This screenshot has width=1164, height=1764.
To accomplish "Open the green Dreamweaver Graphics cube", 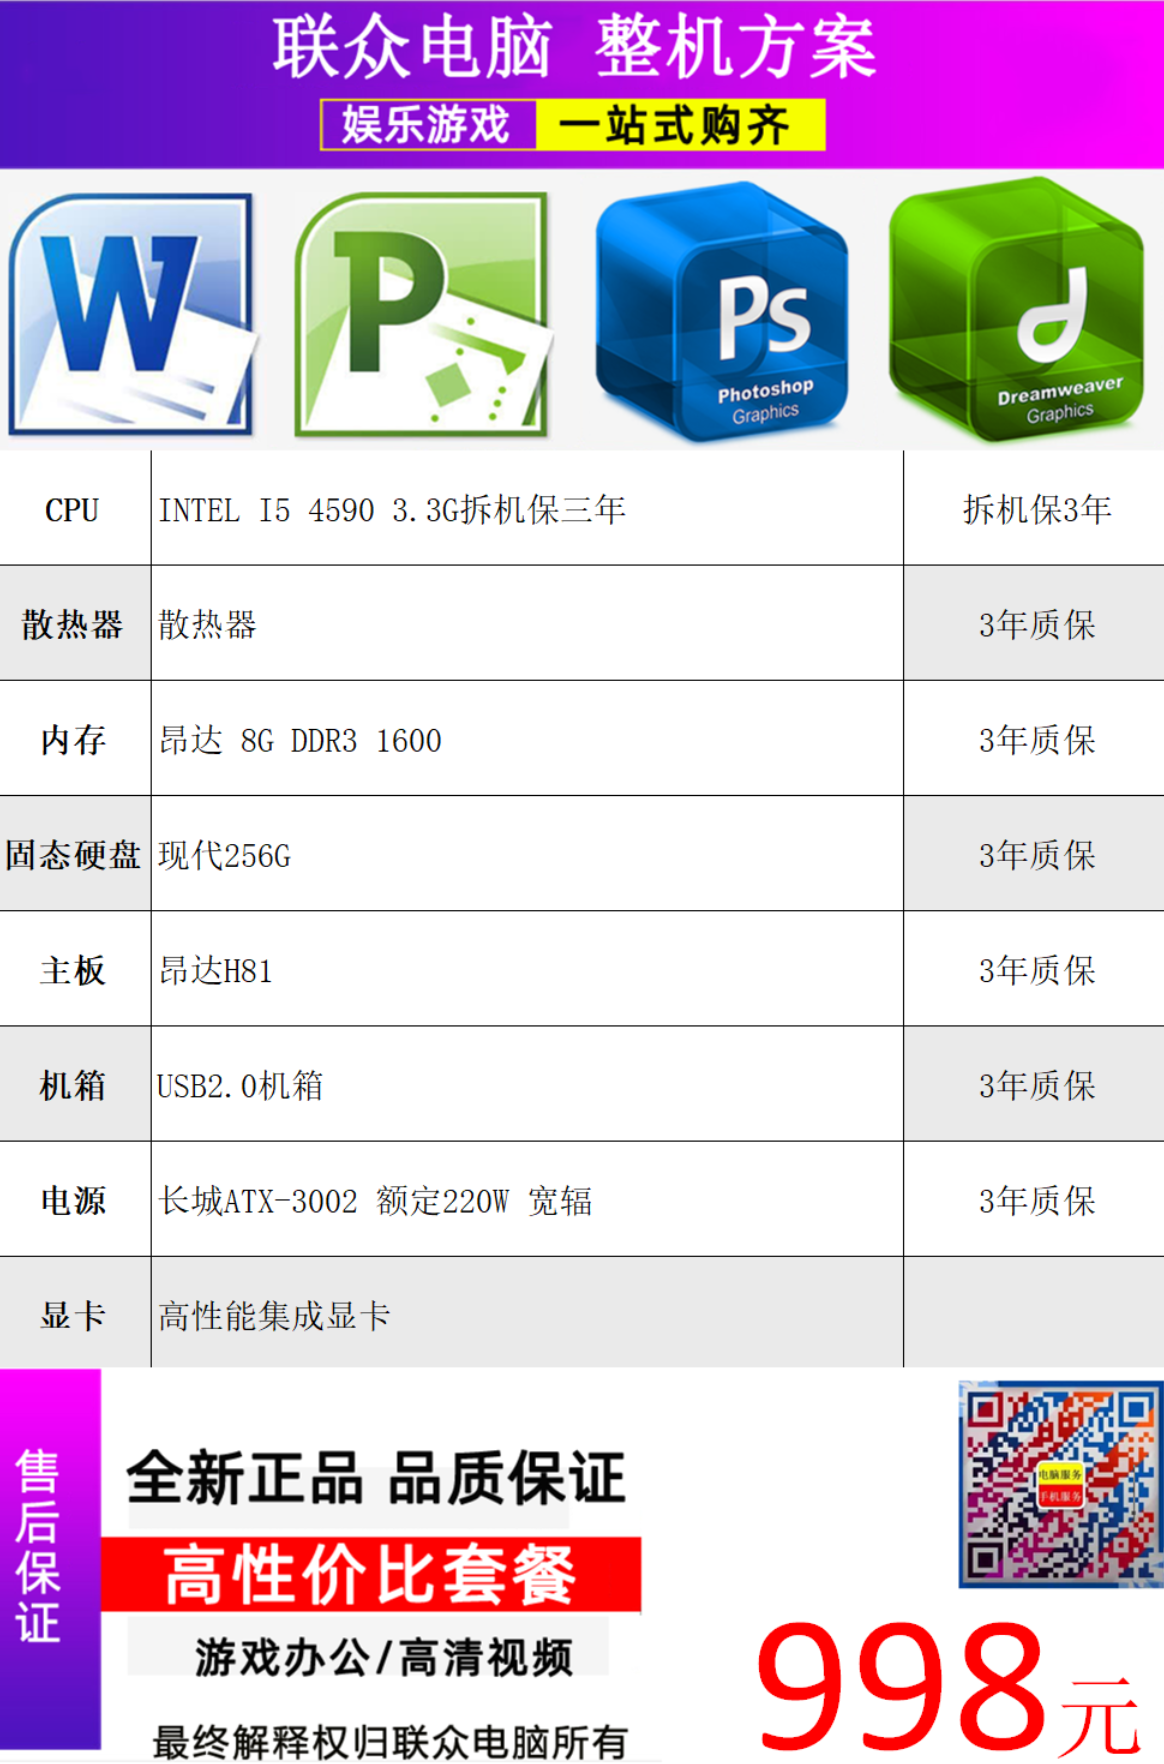I will tap(1016, 310).
